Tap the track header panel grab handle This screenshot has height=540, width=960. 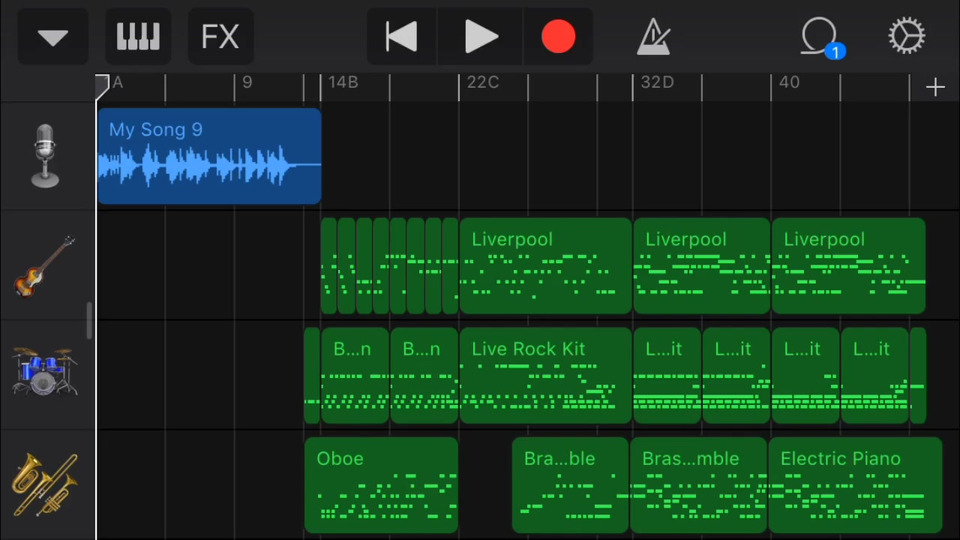(89, 320)
